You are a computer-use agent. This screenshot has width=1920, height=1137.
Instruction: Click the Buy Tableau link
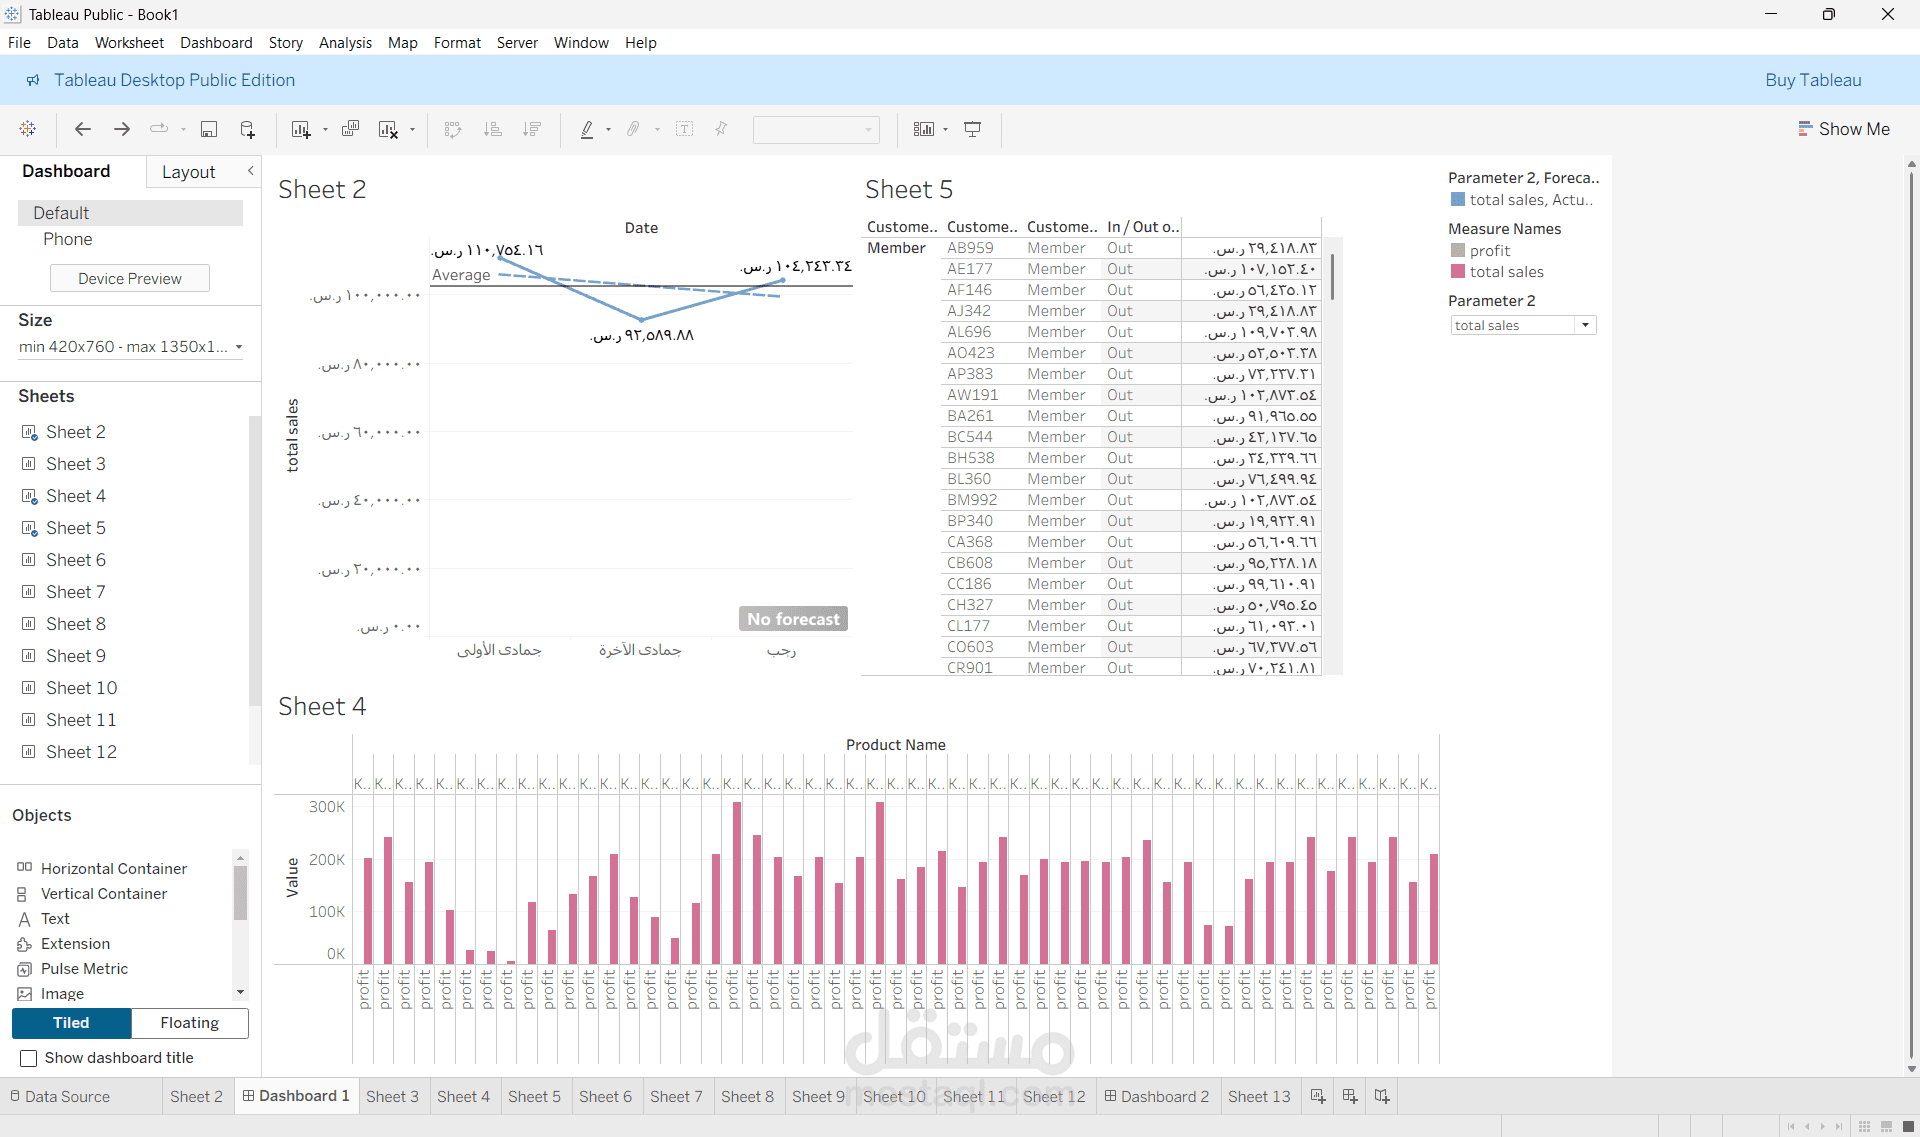tap(1813, 80)
